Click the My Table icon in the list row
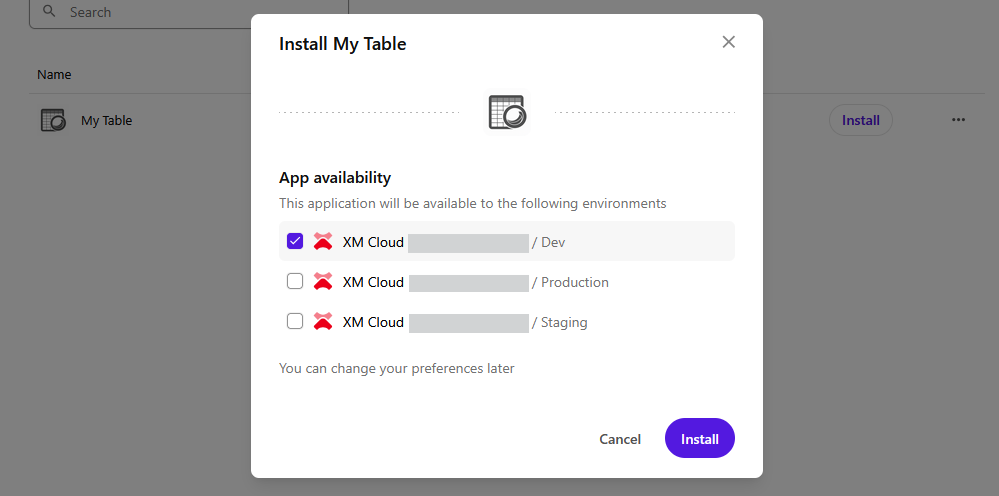Image resolution: width=999 pixels, height=496 pixels. 53,121
